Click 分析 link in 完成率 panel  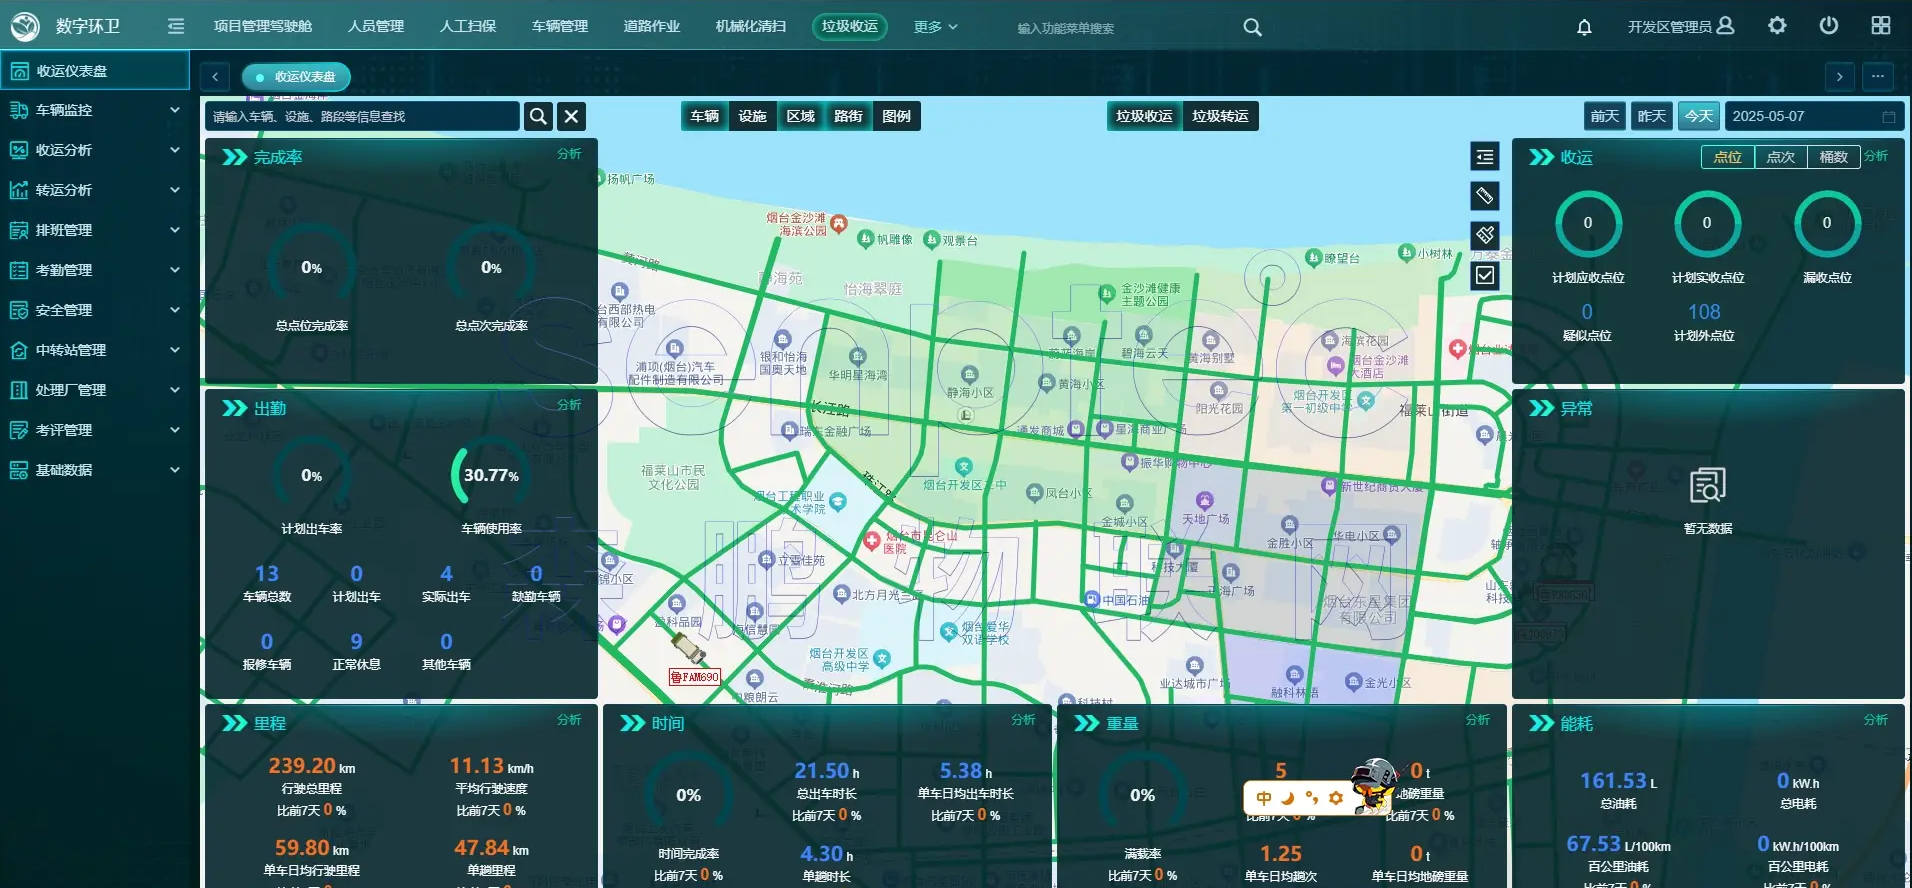point(569,154)
